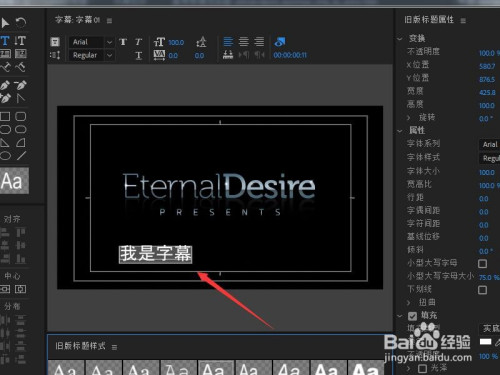Select the 我是字幕 text object
This screenshot has height=375, width=500.
156,254
